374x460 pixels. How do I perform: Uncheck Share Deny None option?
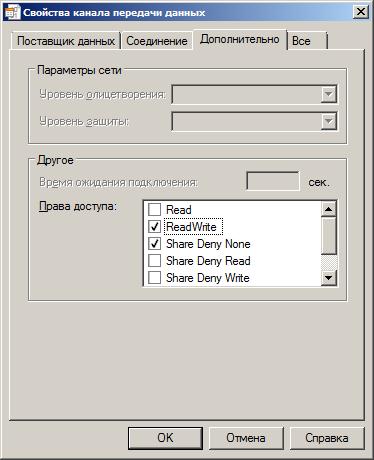pos(154,244)
